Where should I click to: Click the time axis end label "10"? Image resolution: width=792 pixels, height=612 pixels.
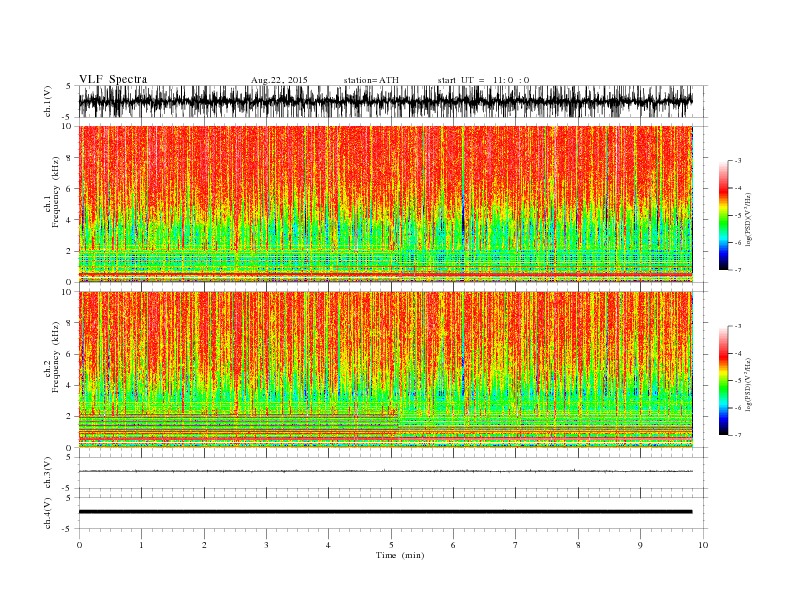point(703,545)
